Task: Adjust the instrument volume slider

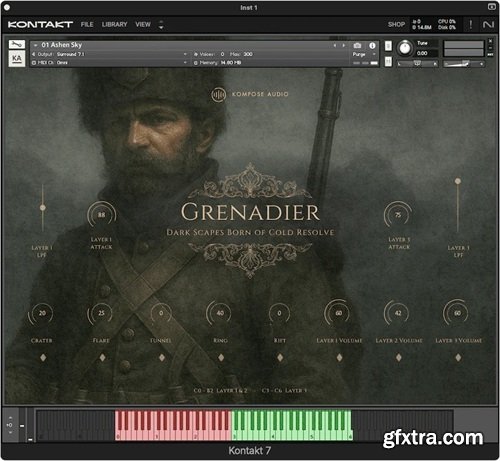Action: pos(464,63)
